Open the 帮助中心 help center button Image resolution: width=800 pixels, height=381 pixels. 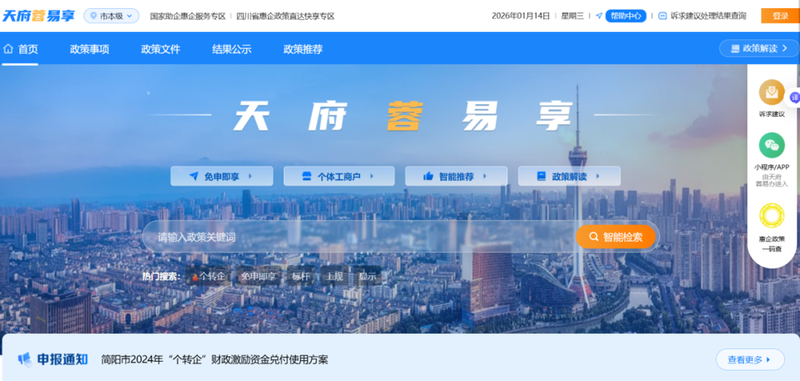pyautogui.click(x=626, y=16)
